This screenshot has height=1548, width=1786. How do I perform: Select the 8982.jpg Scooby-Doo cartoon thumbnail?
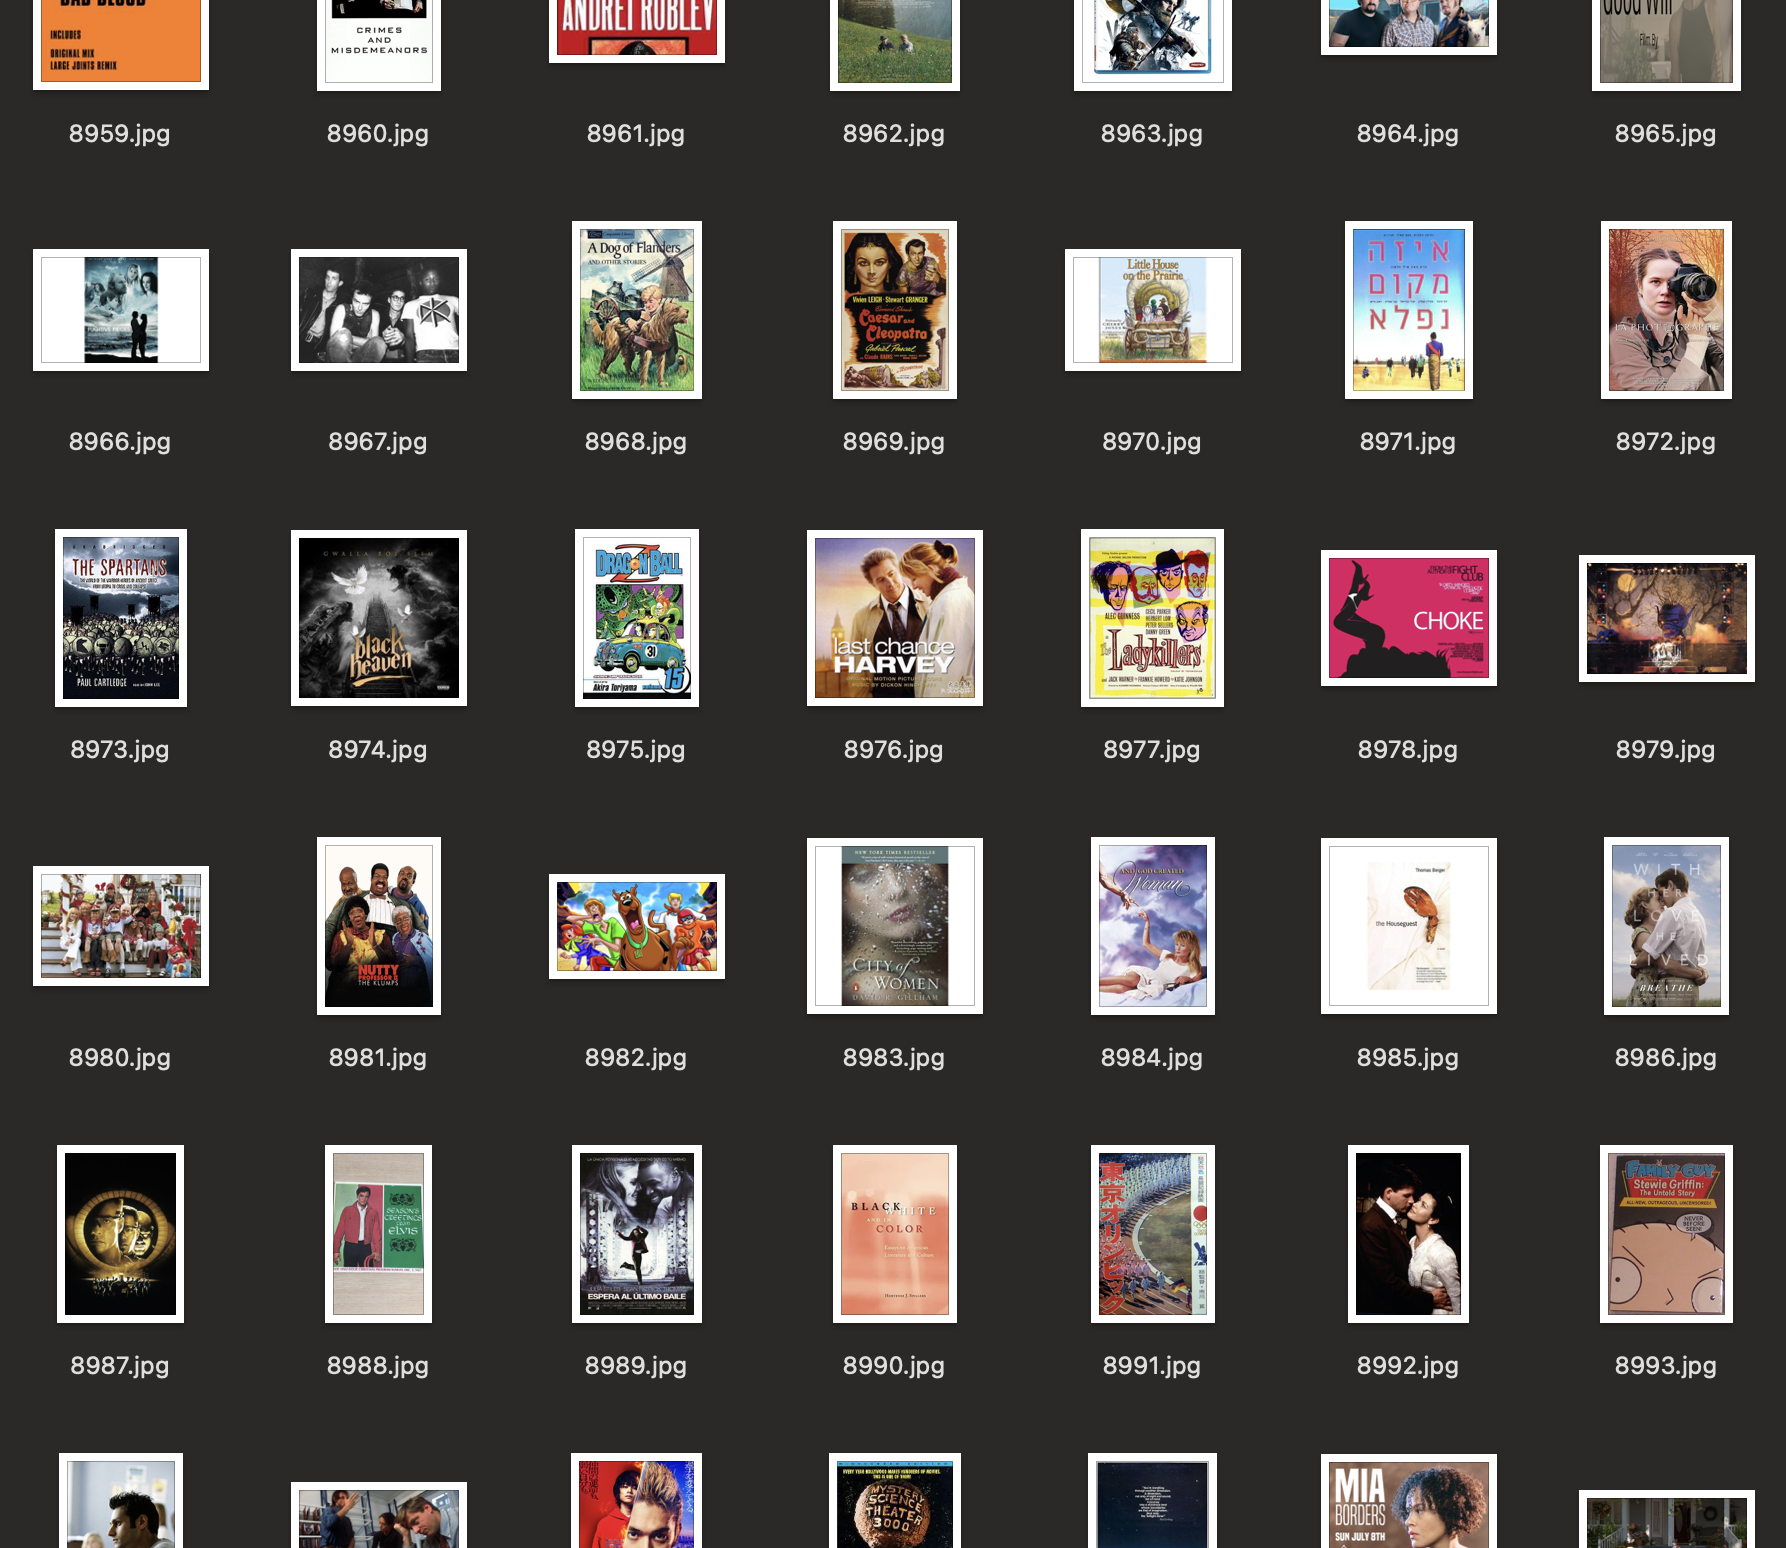point(637,926)
